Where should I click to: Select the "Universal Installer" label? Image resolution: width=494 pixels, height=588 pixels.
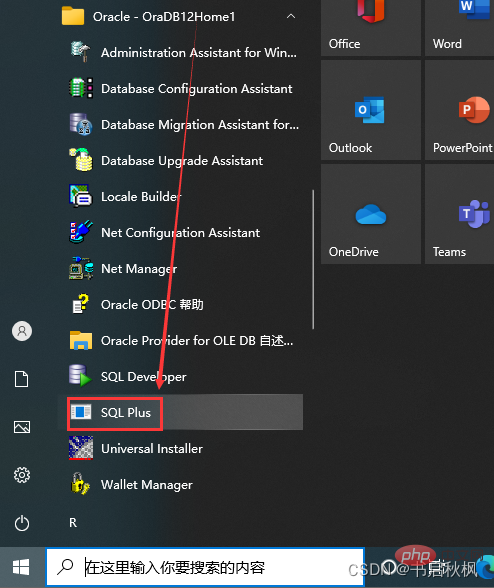click(152, 448)
